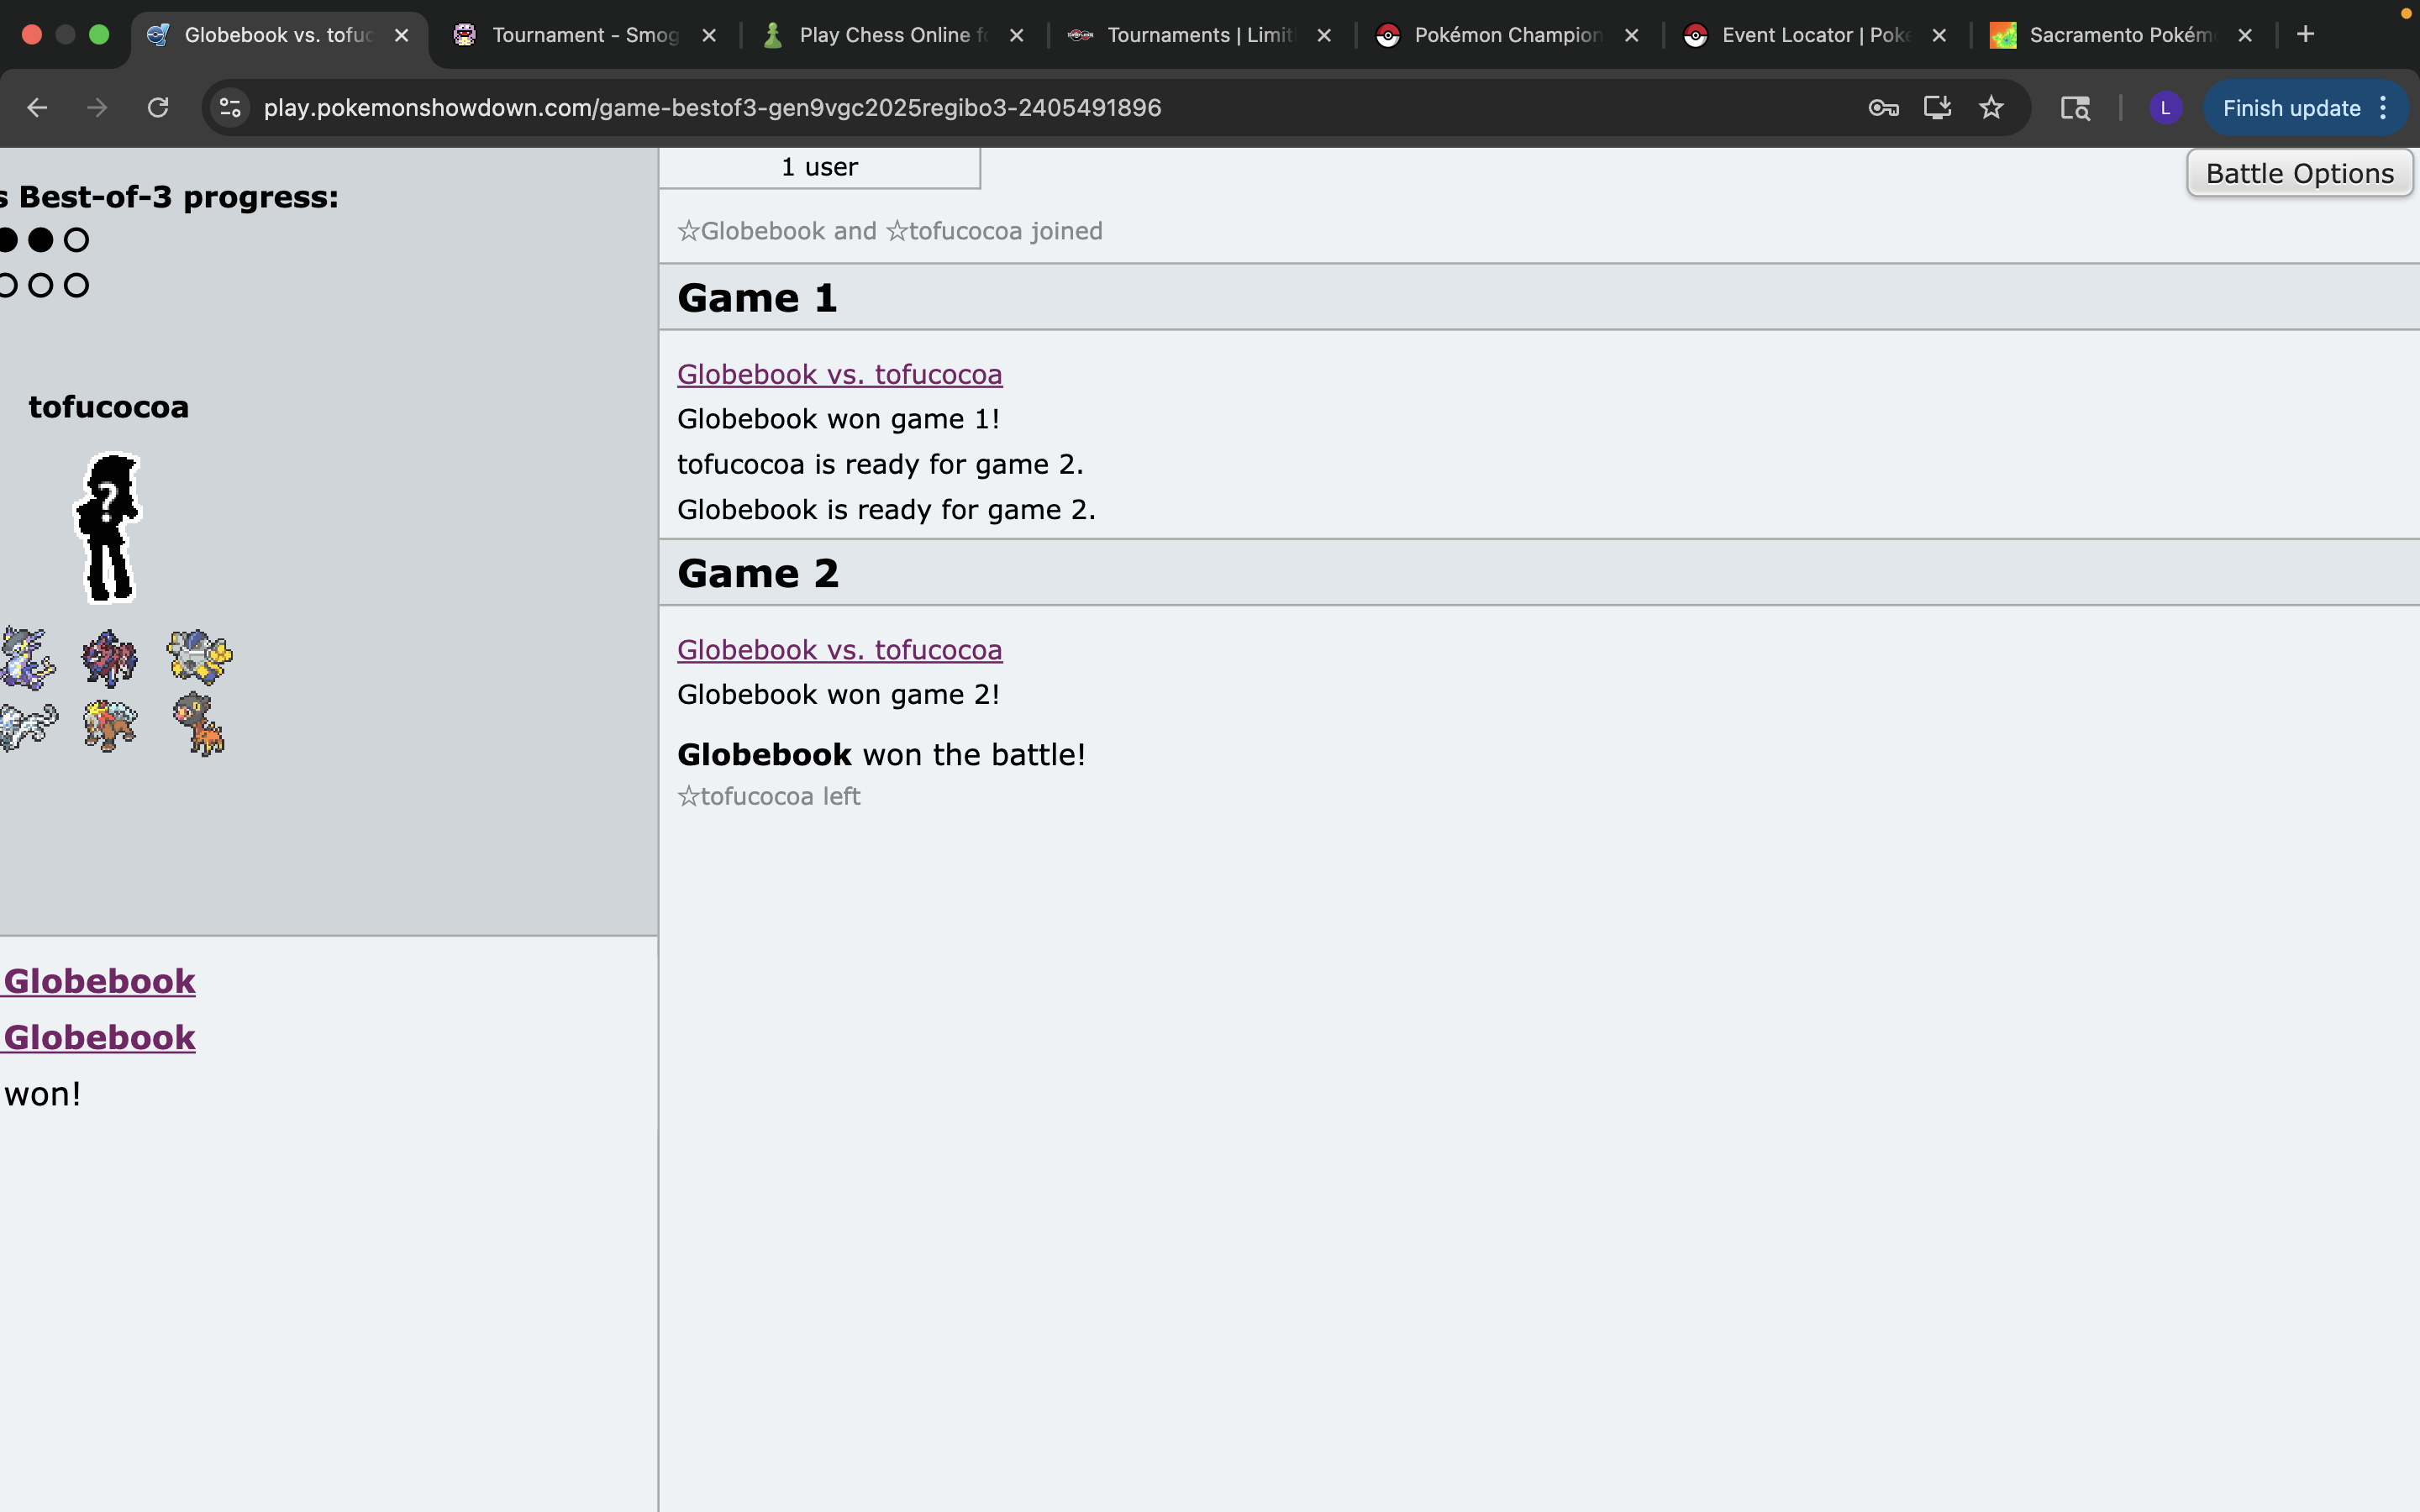Viewport: 2420px width, 1512px height.
Task: Go forward in browser history
Action: pyautogui.click(x=97, y=108)
